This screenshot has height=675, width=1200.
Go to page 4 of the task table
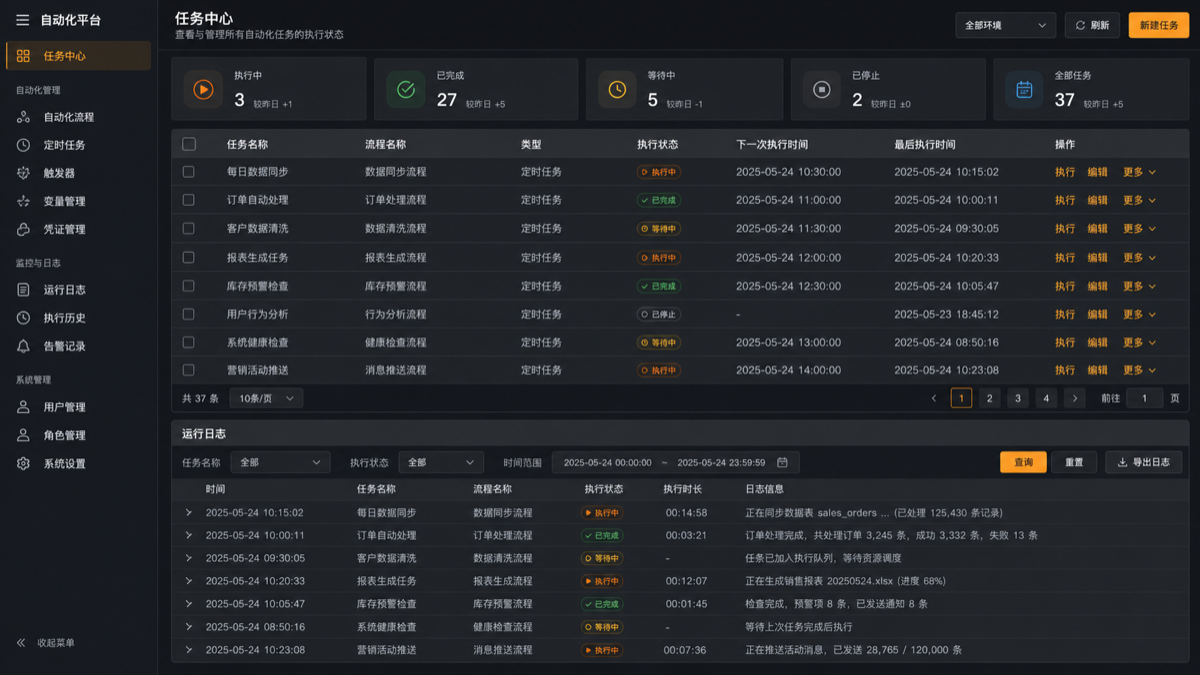click(x=1046, y=398)
